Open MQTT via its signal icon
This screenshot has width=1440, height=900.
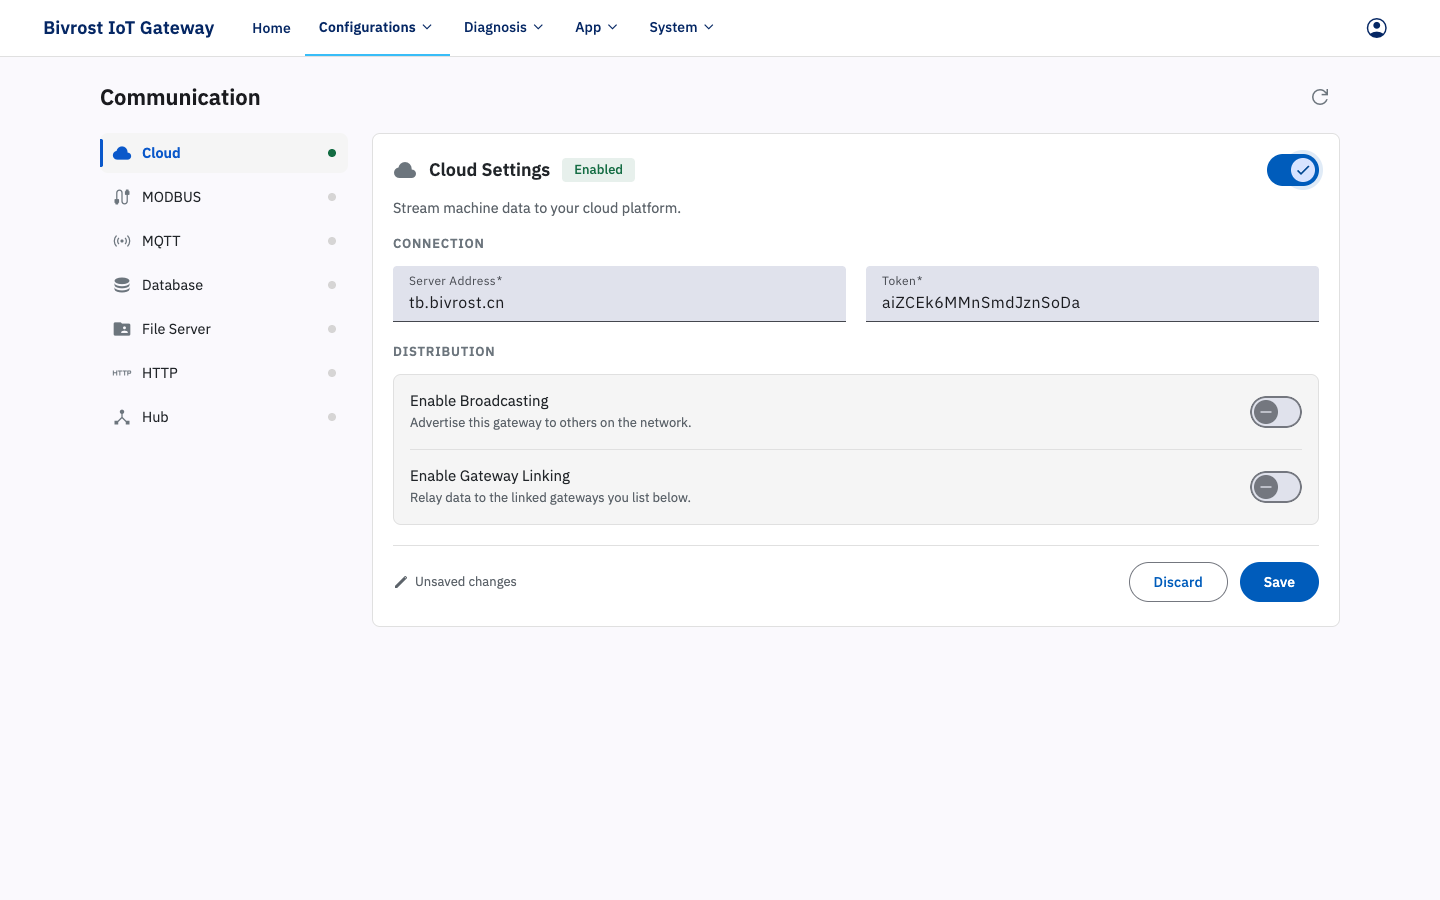[122, 241]
